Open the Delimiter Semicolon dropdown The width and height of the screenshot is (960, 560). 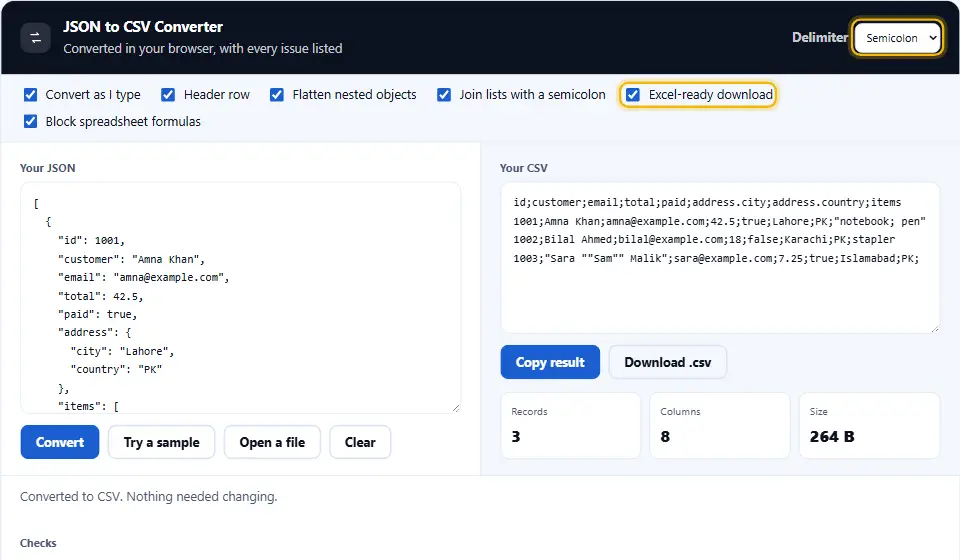point(897,38)
